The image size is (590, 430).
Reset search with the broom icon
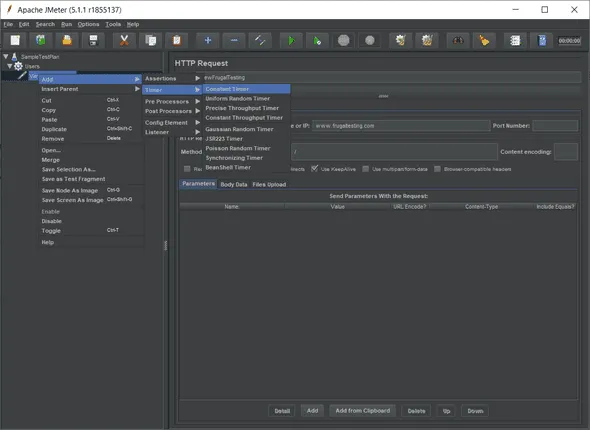point(484,40)
